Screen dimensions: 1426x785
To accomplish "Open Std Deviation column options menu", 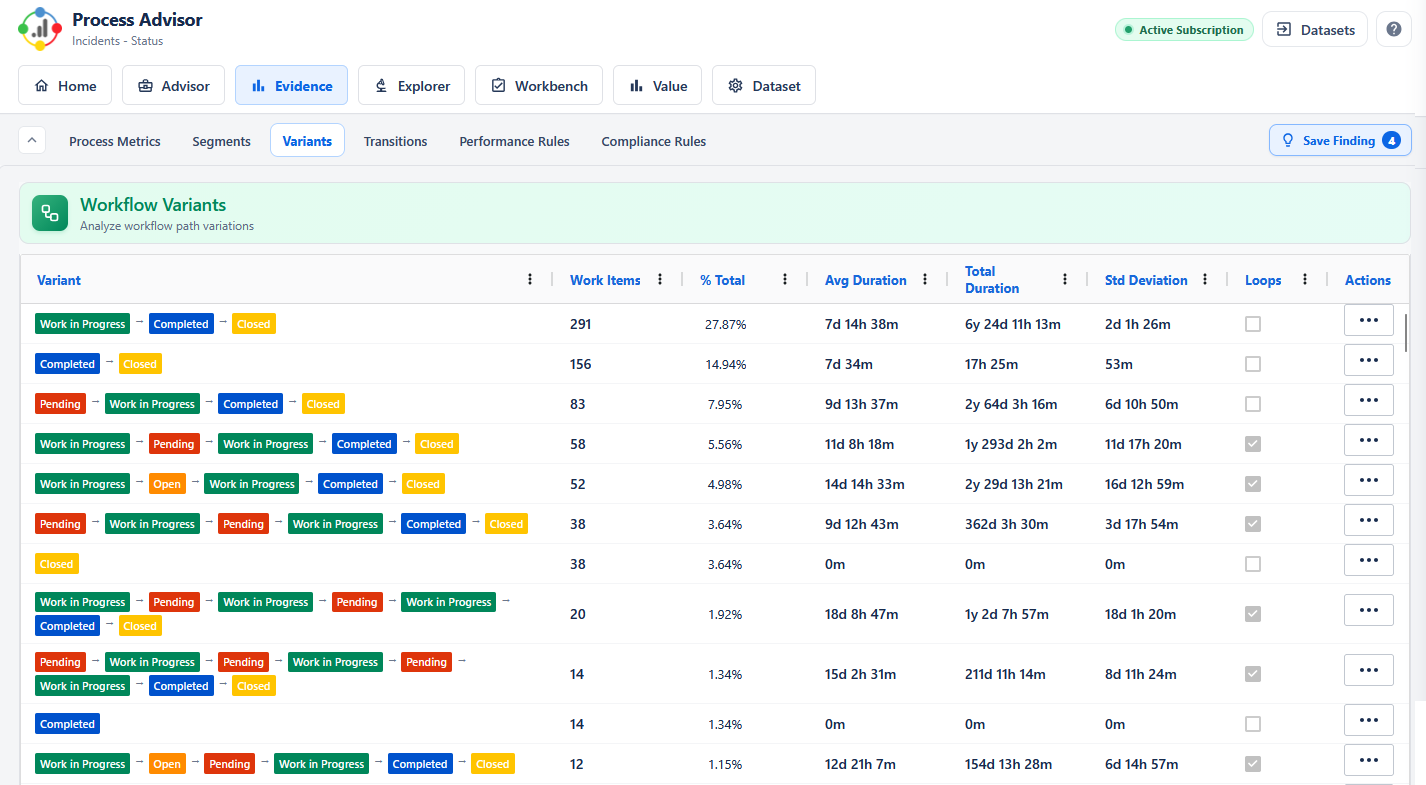I will click(1205, 280).
